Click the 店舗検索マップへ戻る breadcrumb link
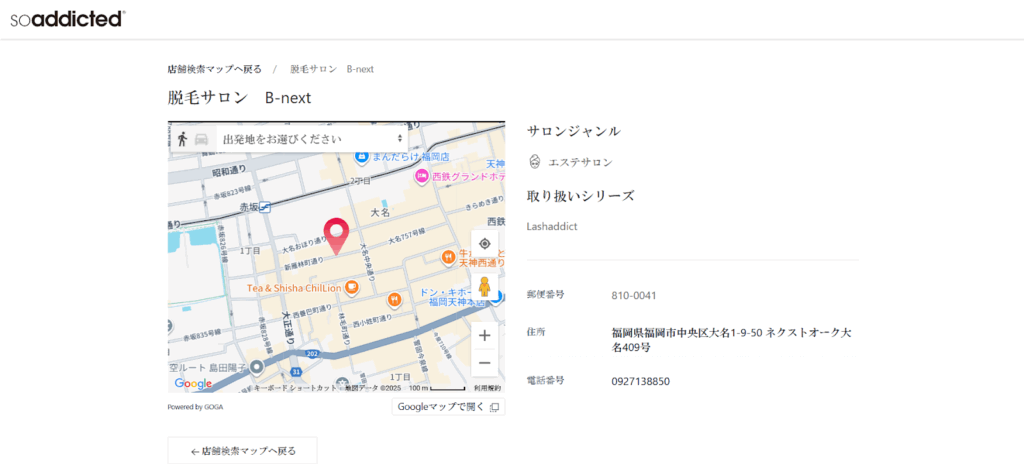Viewport: 1024px width, 465px height. coord(214,70)
